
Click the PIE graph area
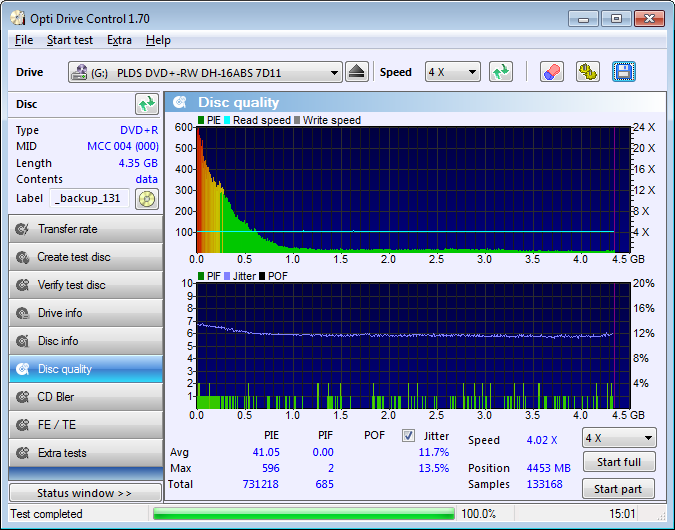(413, 189)
